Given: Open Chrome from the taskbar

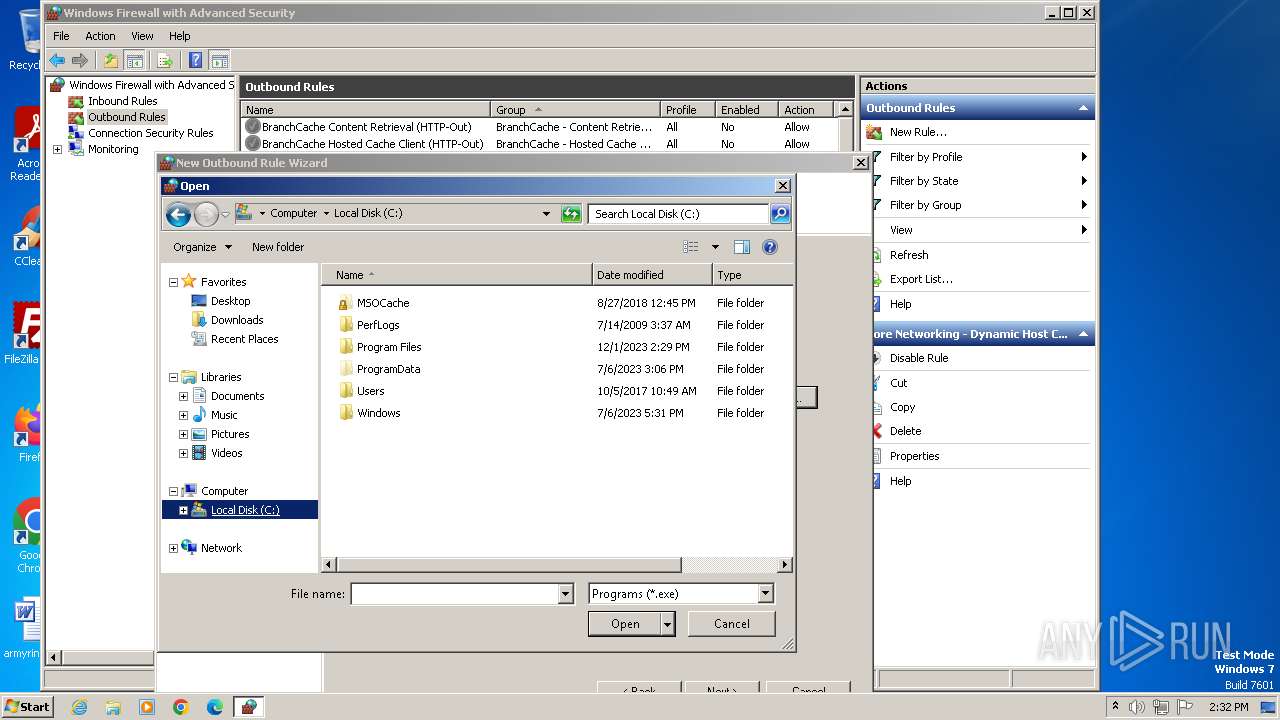Looking at the screenshot, I should (x=181, y=707).
